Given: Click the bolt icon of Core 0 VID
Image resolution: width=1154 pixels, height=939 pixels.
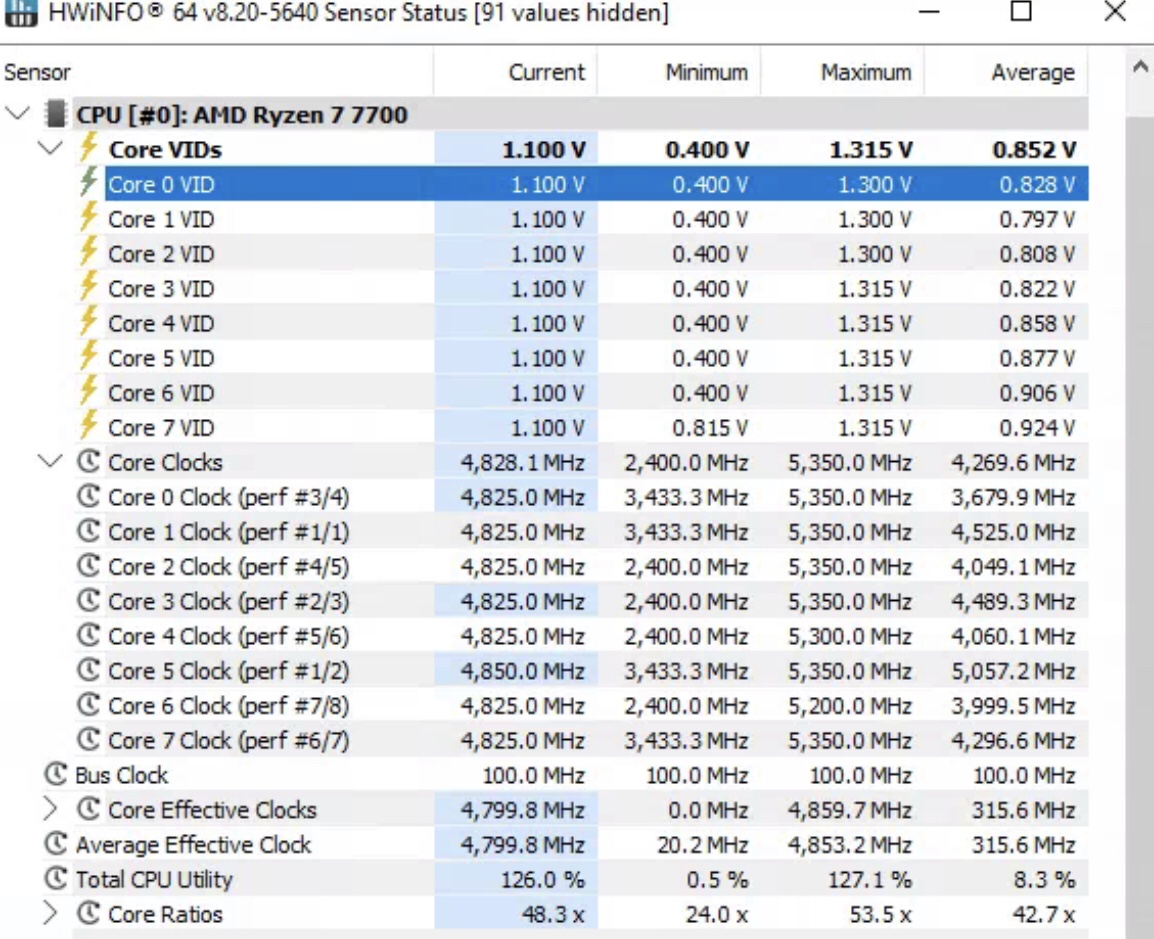Looking at the screenshot, I should coord(88,182).
